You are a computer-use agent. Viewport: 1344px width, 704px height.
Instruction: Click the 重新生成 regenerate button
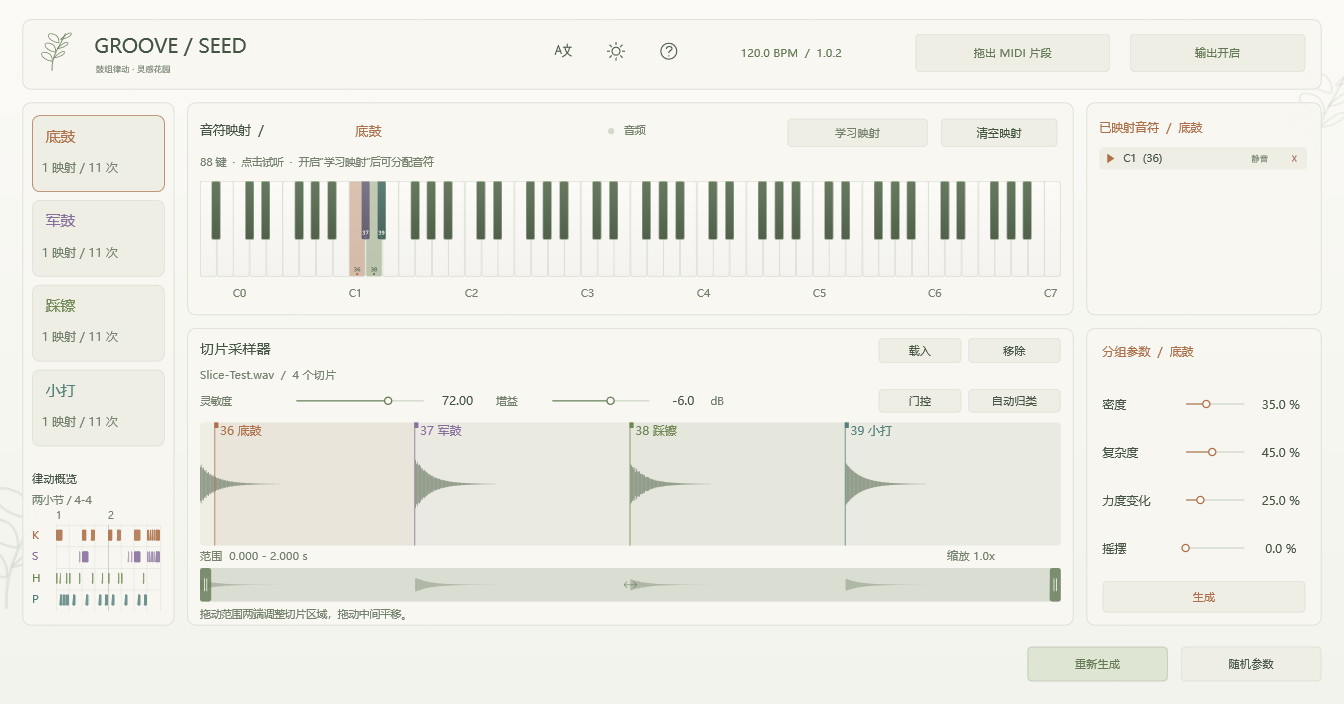(1097, 664)
